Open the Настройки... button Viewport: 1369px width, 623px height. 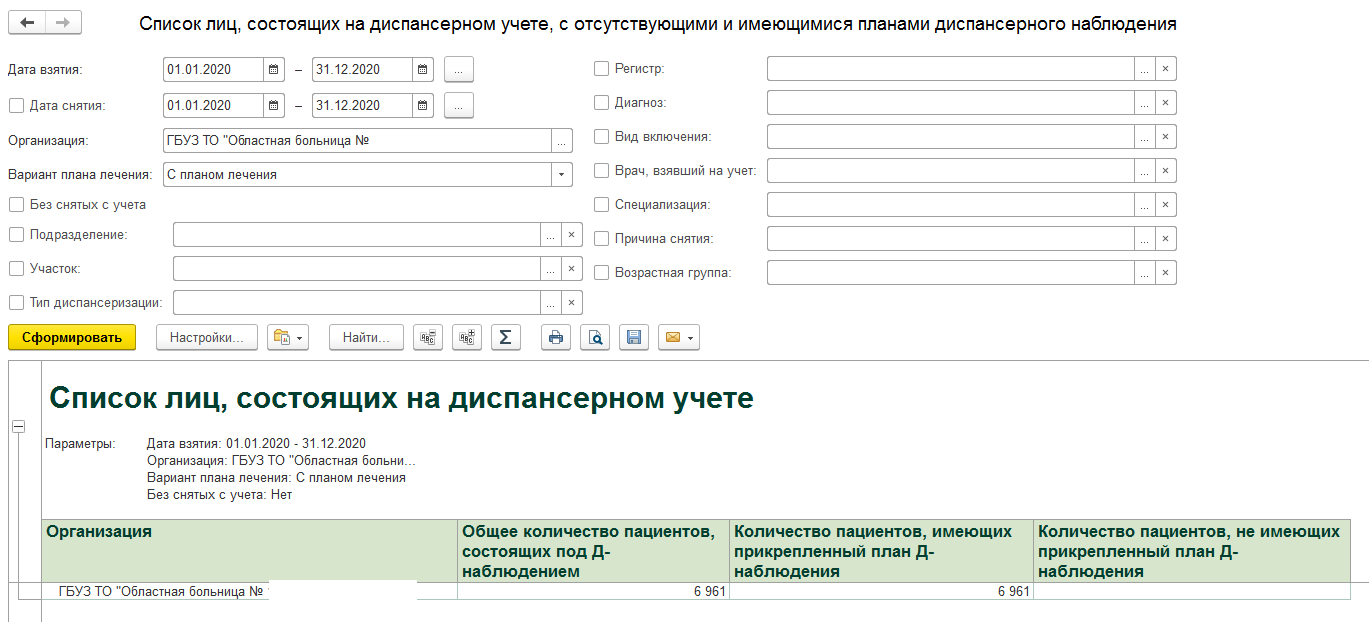click(206, 338)
